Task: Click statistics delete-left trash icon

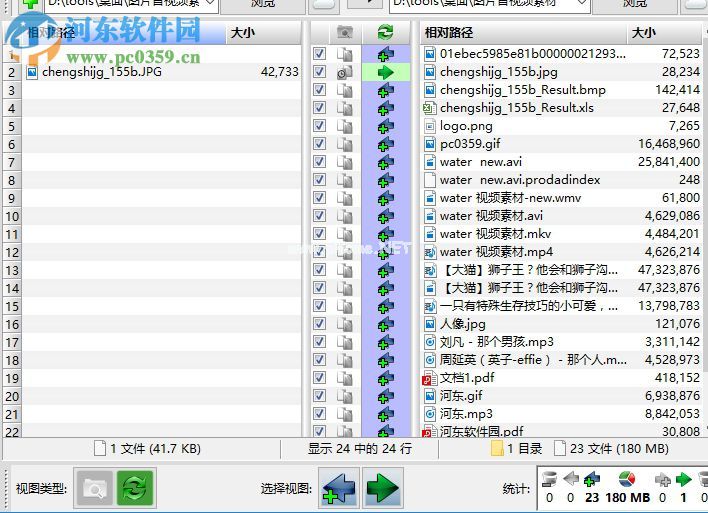Action: [549, 479]
